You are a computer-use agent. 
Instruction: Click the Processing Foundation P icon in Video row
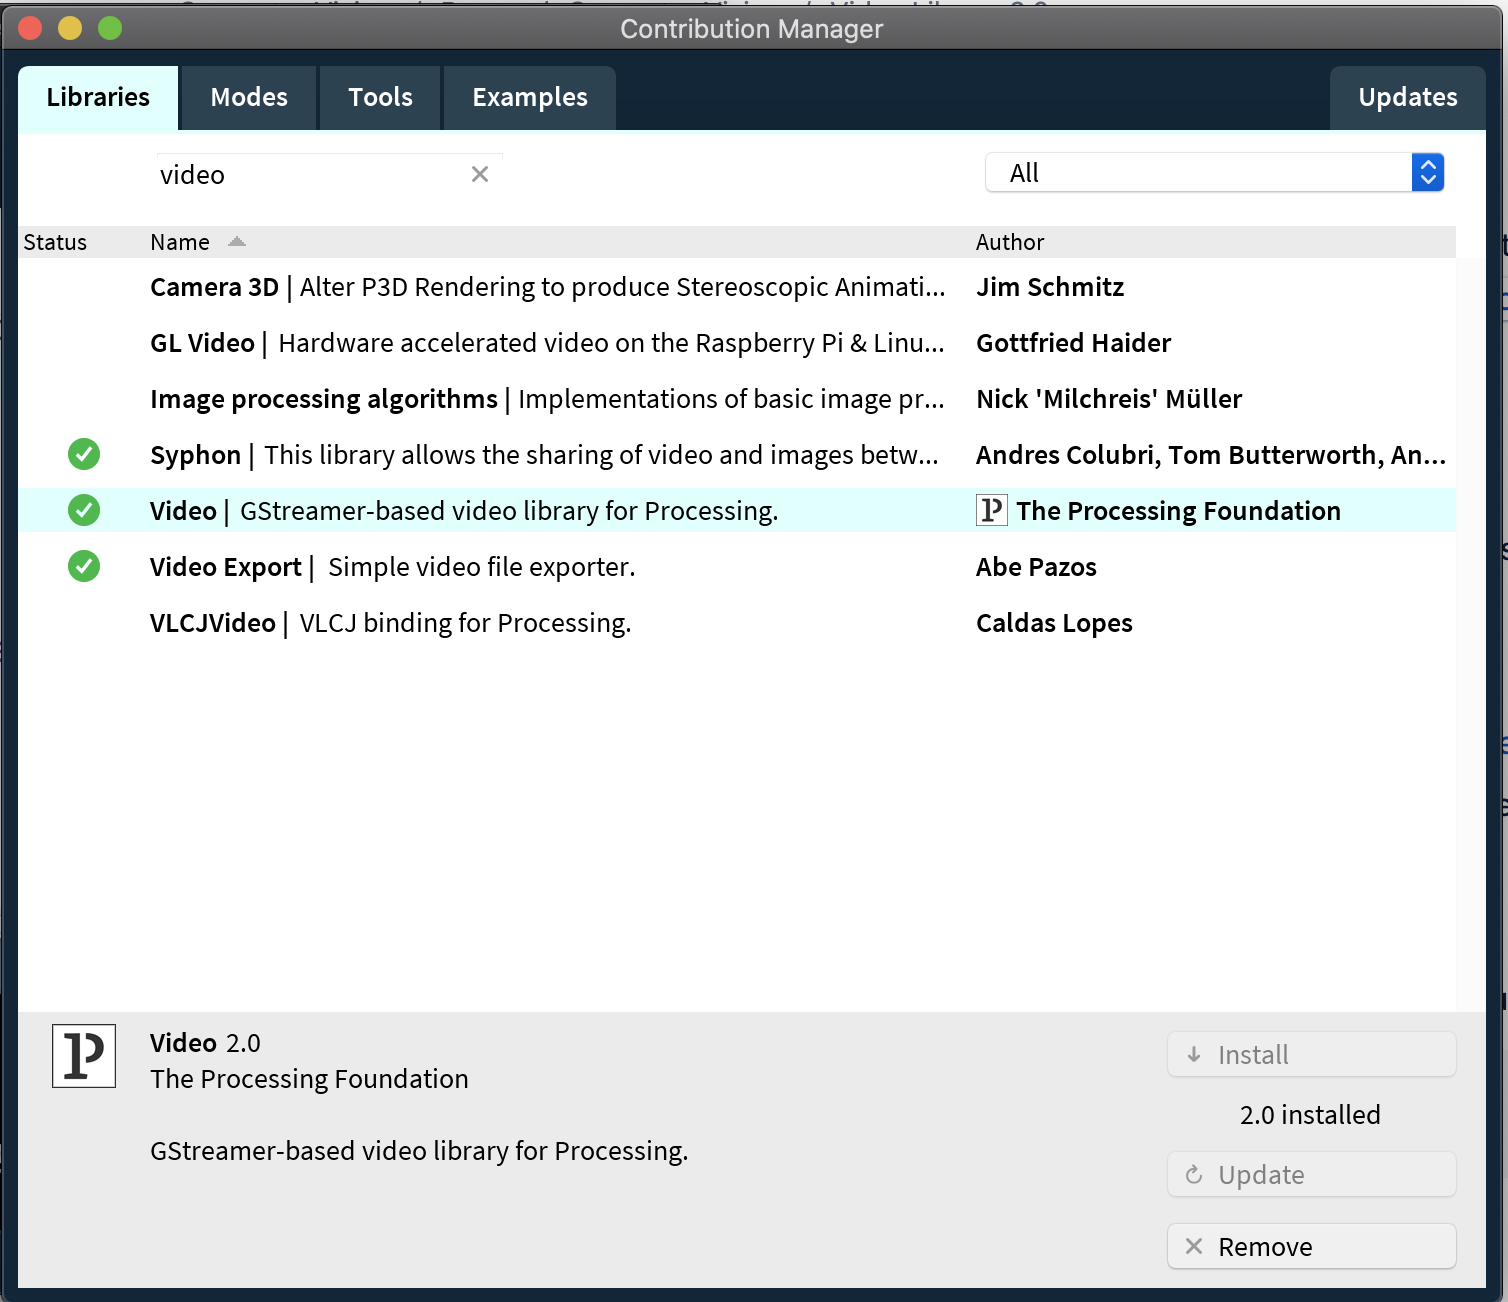[x=991, y=510]
